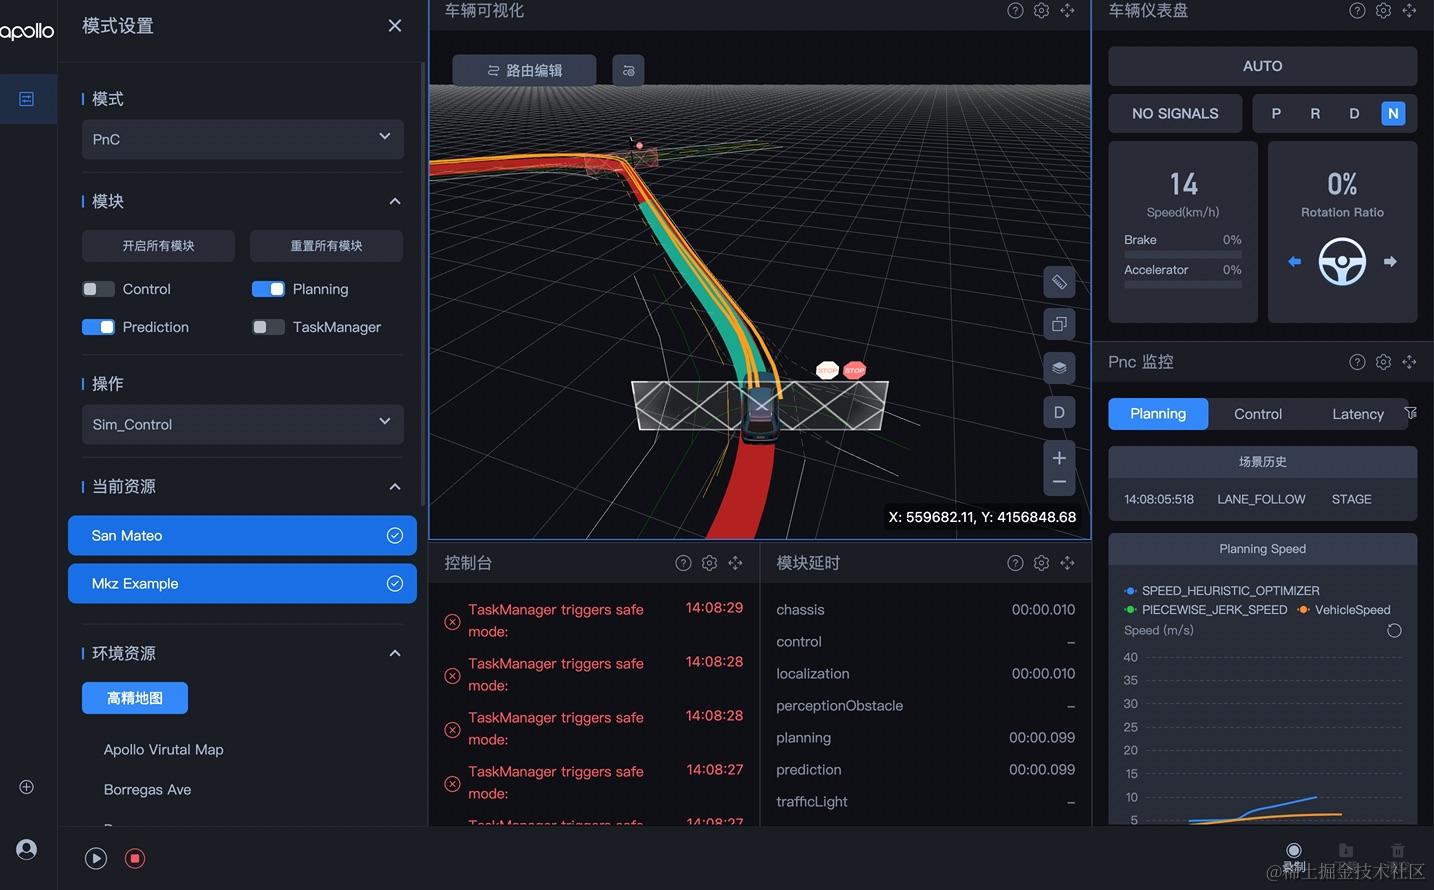Image resolution: width=1434 pixels, height=890 pixels.
Task: Turn the steering wheel left arrow
Action: click(x=1294, y=261)
